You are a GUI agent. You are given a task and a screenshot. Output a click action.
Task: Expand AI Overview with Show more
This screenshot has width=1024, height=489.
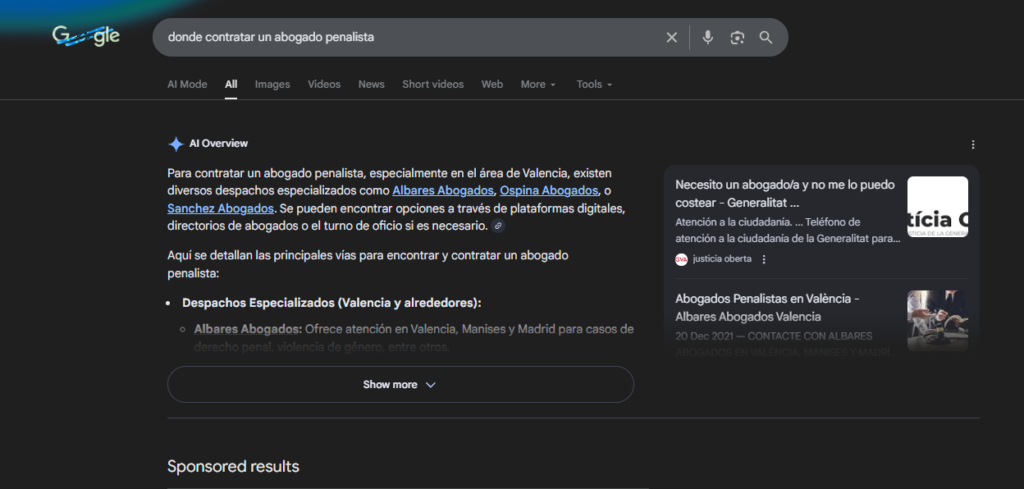[x=400, y=384]
